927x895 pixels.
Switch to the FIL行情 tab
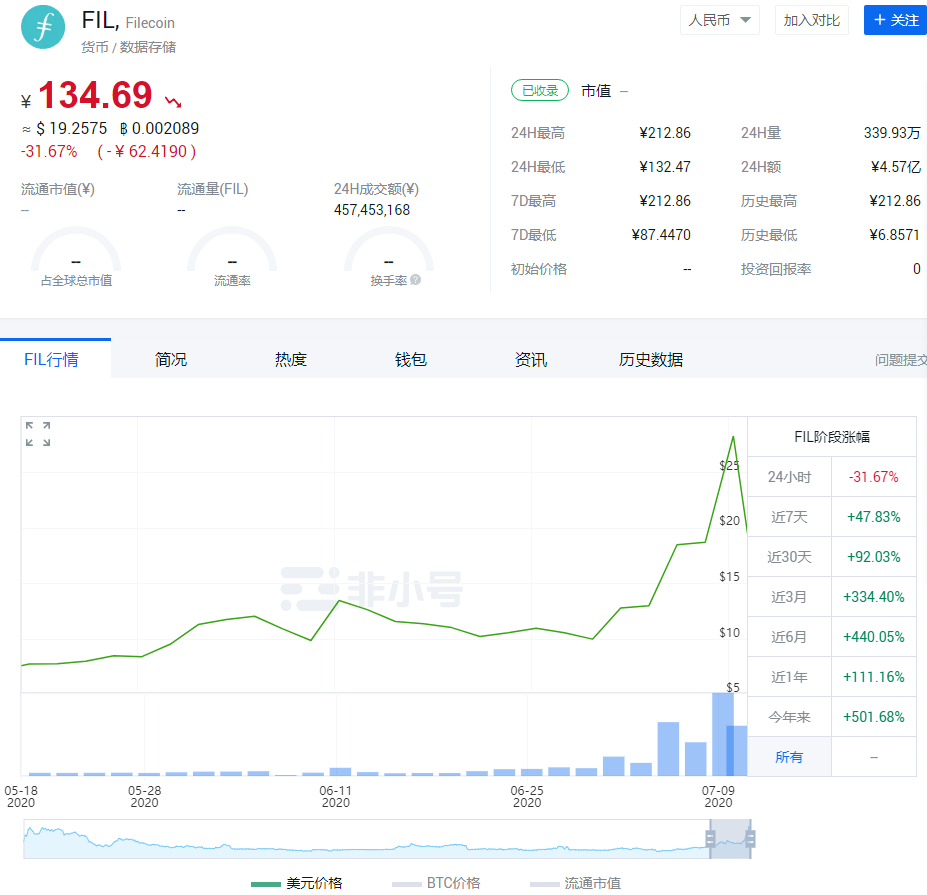coord(51,359)
